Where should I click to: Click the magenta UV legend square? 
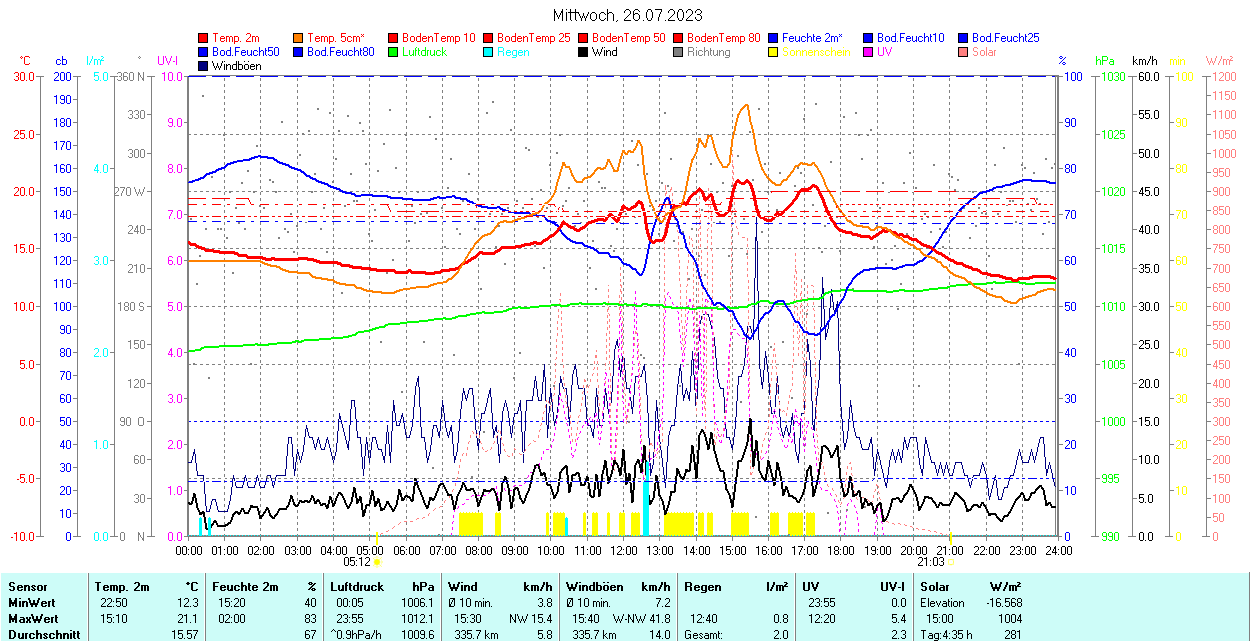click(x=869, y=52)
